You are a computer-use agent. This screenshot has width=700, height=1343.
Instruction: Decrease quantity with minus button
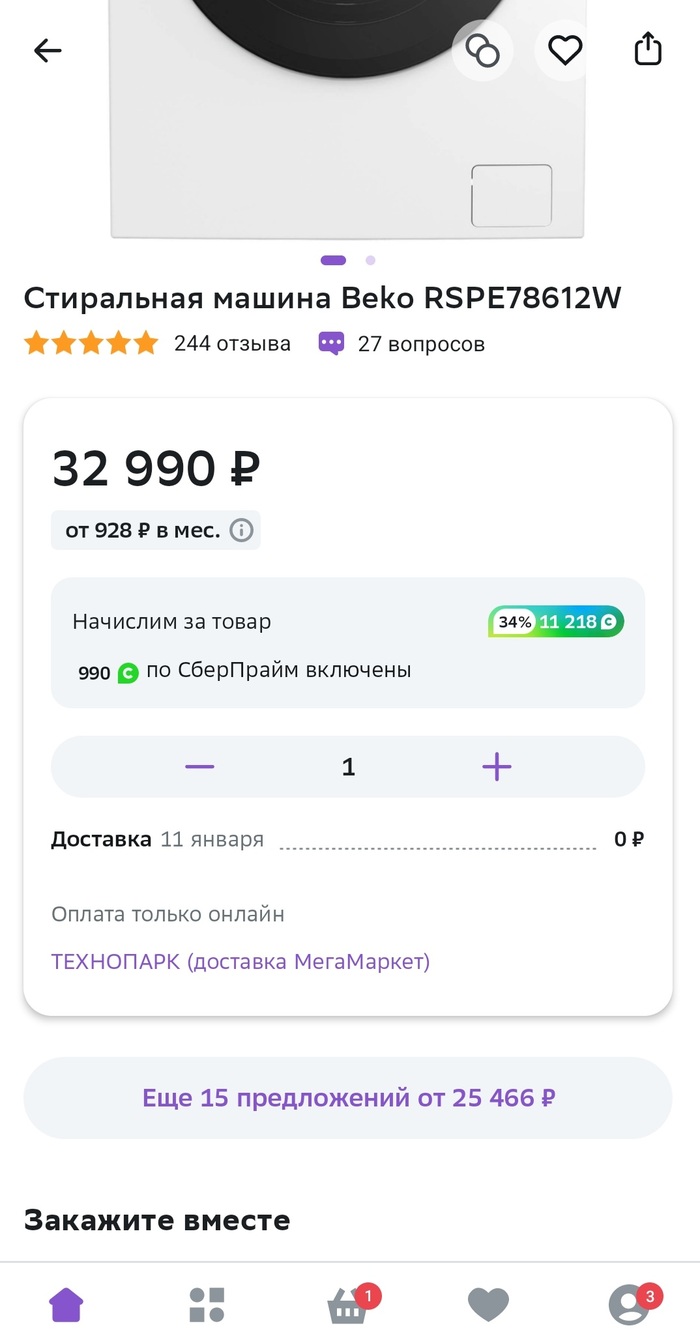[200, 767]
